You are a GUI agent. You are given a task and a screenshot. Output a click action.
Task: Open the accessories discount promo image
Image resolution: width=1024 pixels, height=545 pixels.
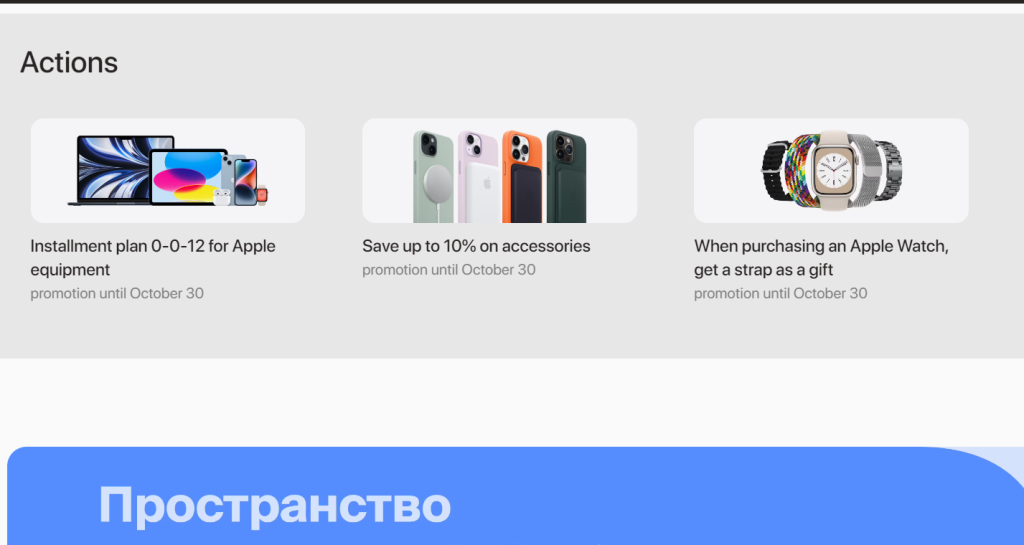coord(500,170)
